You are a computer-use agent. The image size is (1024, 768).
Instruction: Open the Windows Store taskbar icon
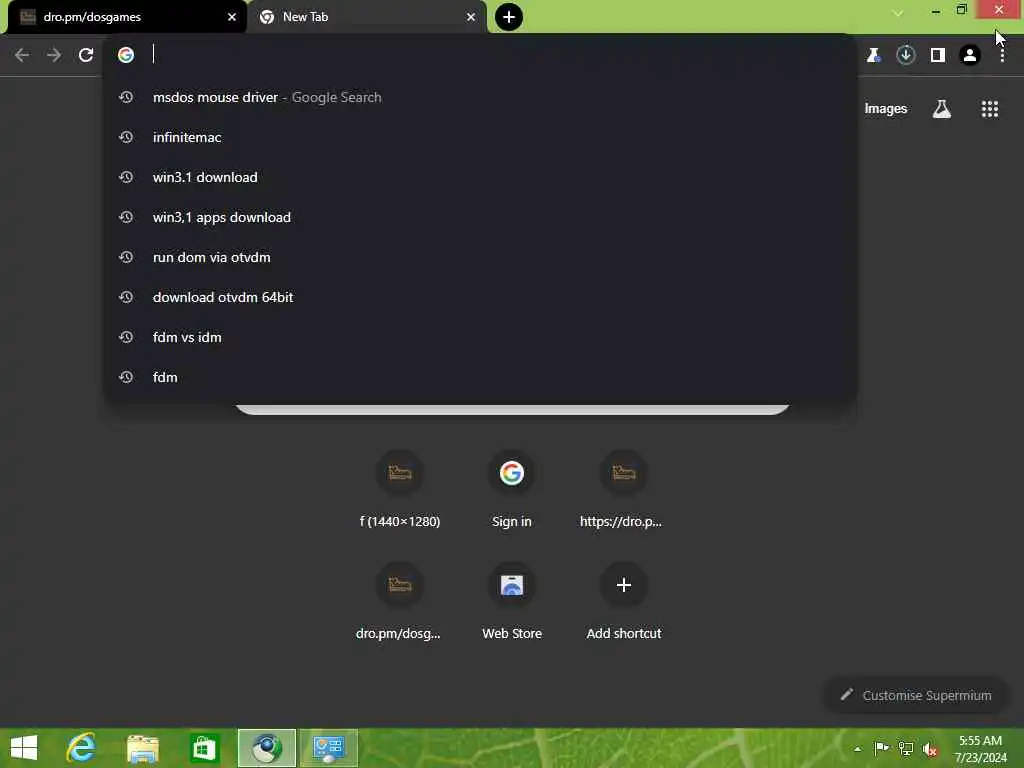click(x=204, y=748)
